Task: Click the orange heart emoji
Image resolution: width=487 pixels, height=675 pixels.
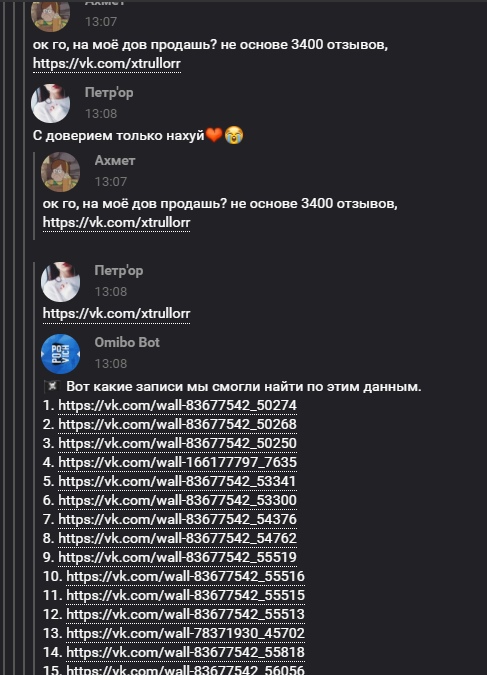Action: (x=214, y=135)
